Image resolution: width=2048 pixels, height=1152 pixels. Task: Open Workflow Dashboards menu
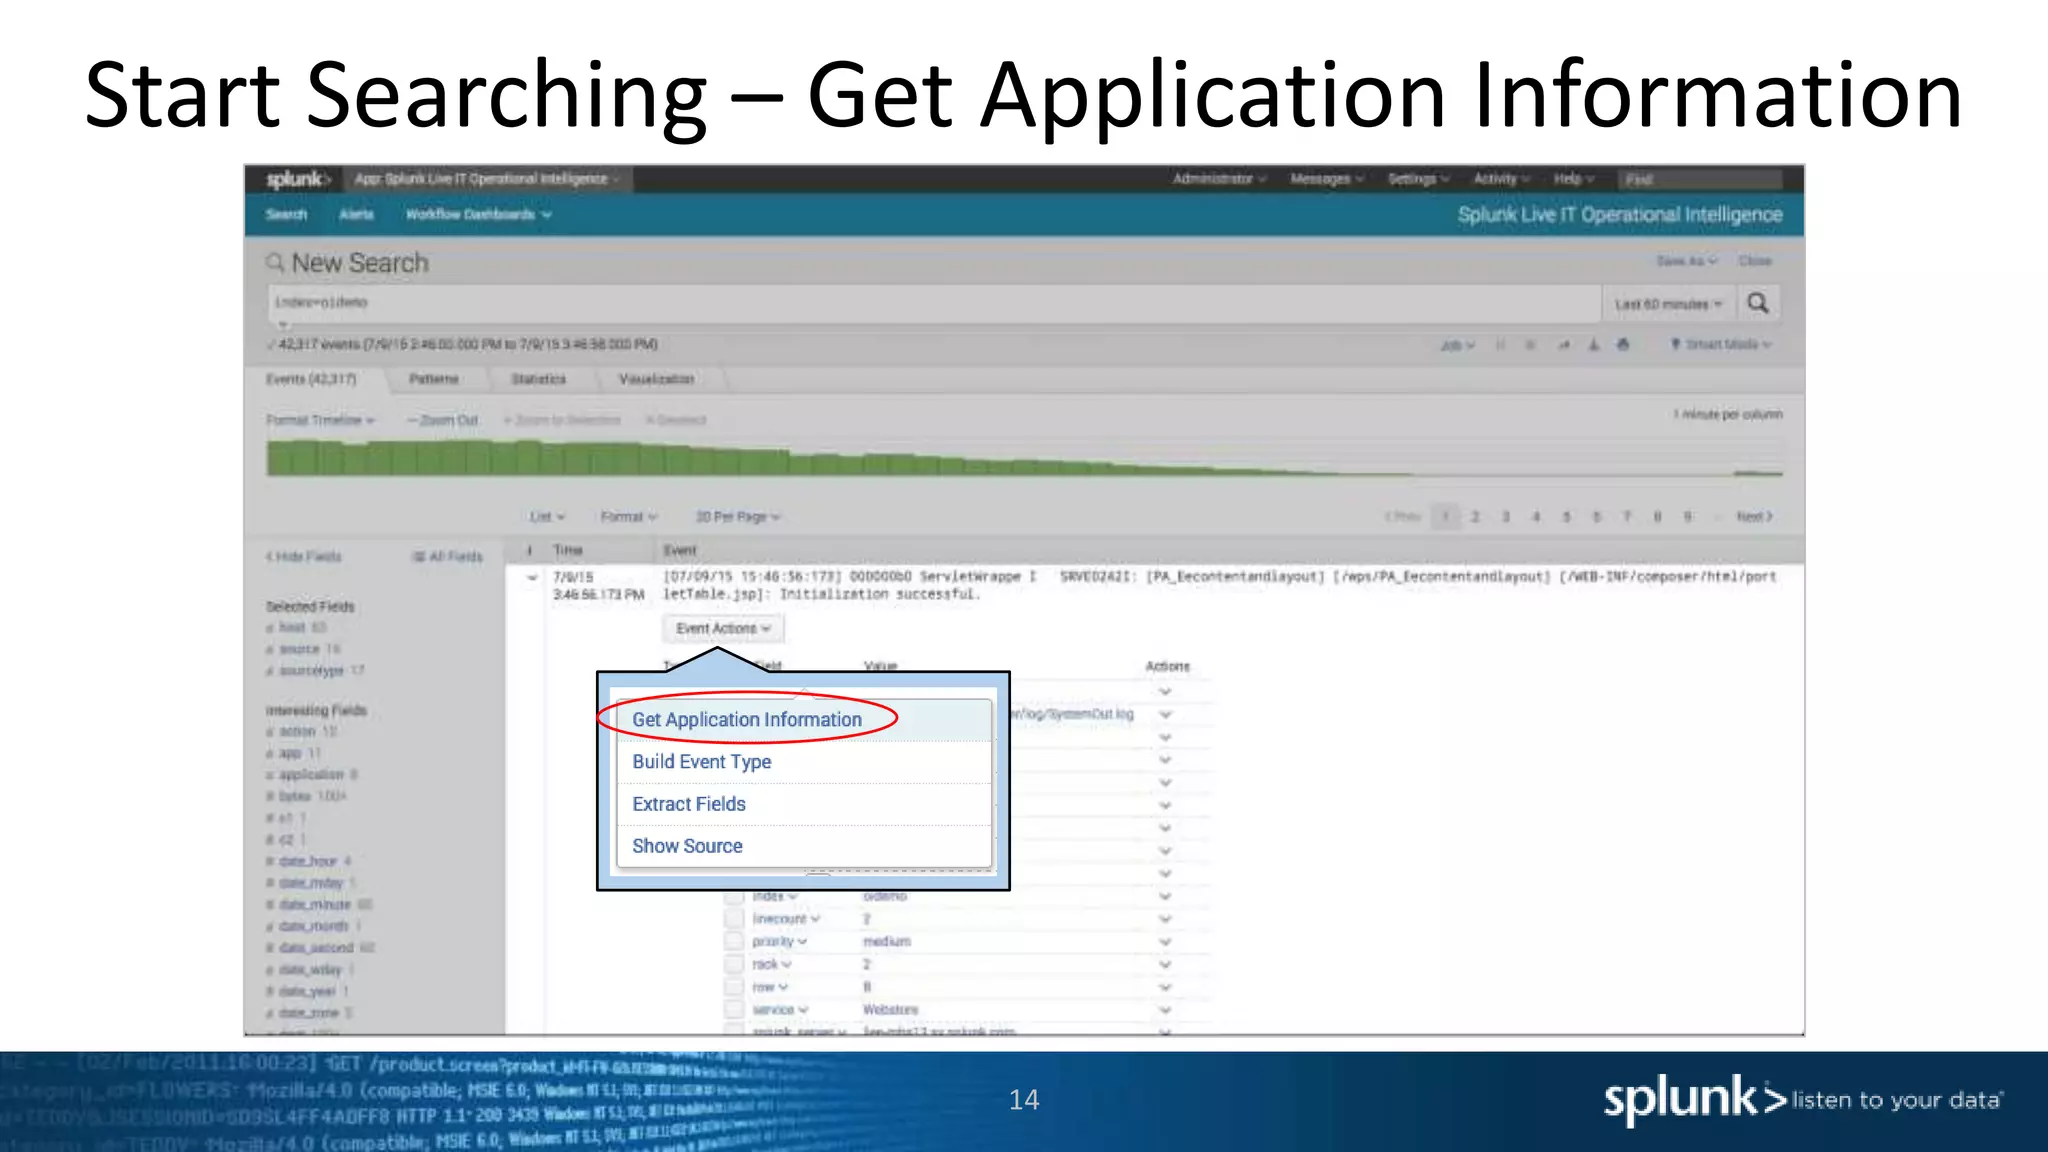coord(478,215)
